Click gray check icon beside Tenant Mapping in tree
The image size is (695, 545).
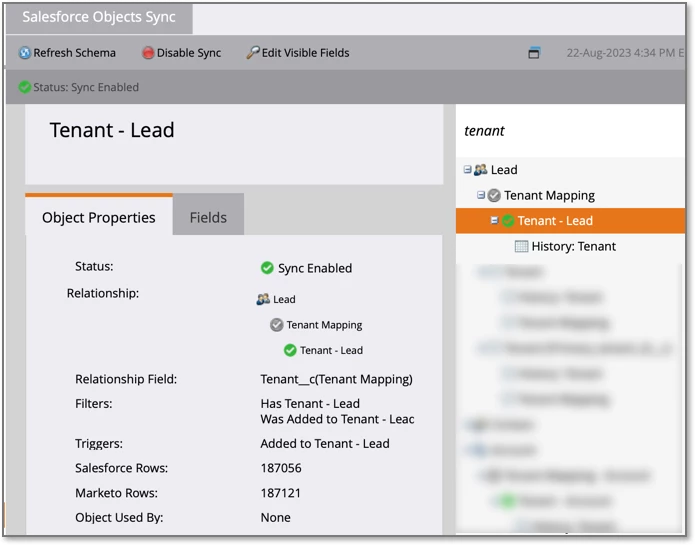click(494, 195)
